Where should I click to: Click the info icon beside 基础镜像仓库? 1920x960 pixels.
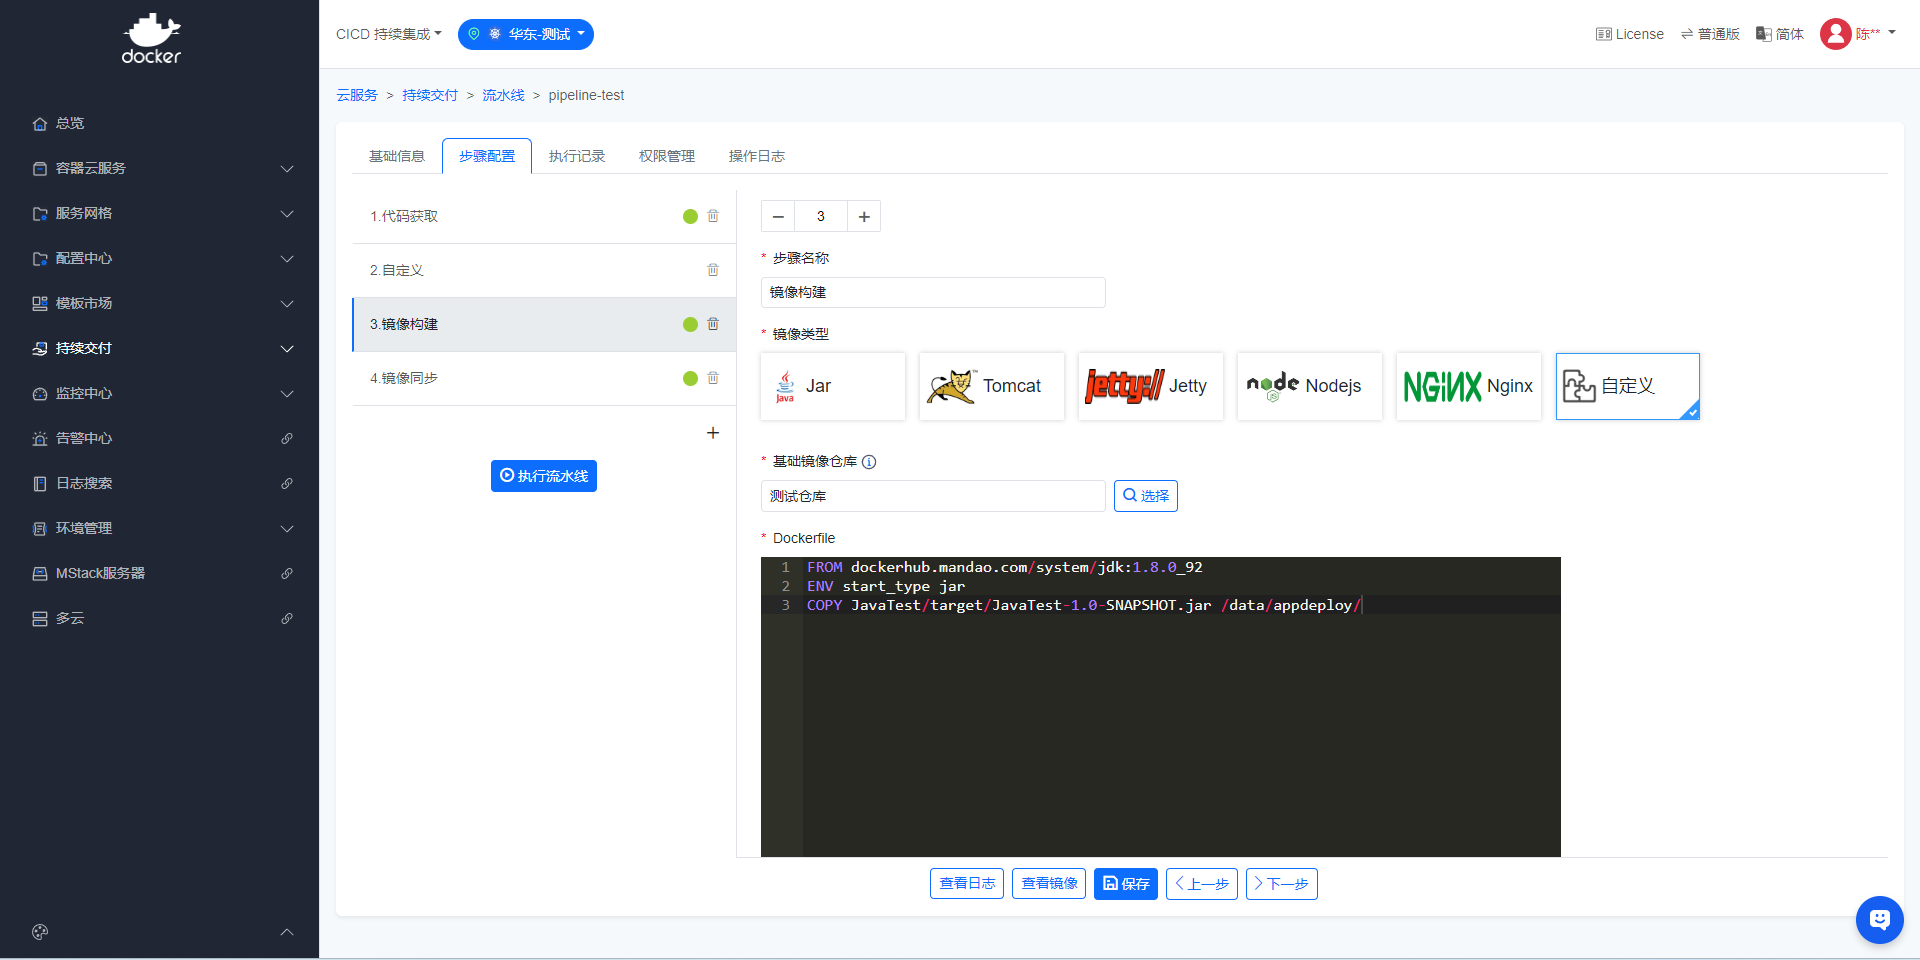click(869, 462)
